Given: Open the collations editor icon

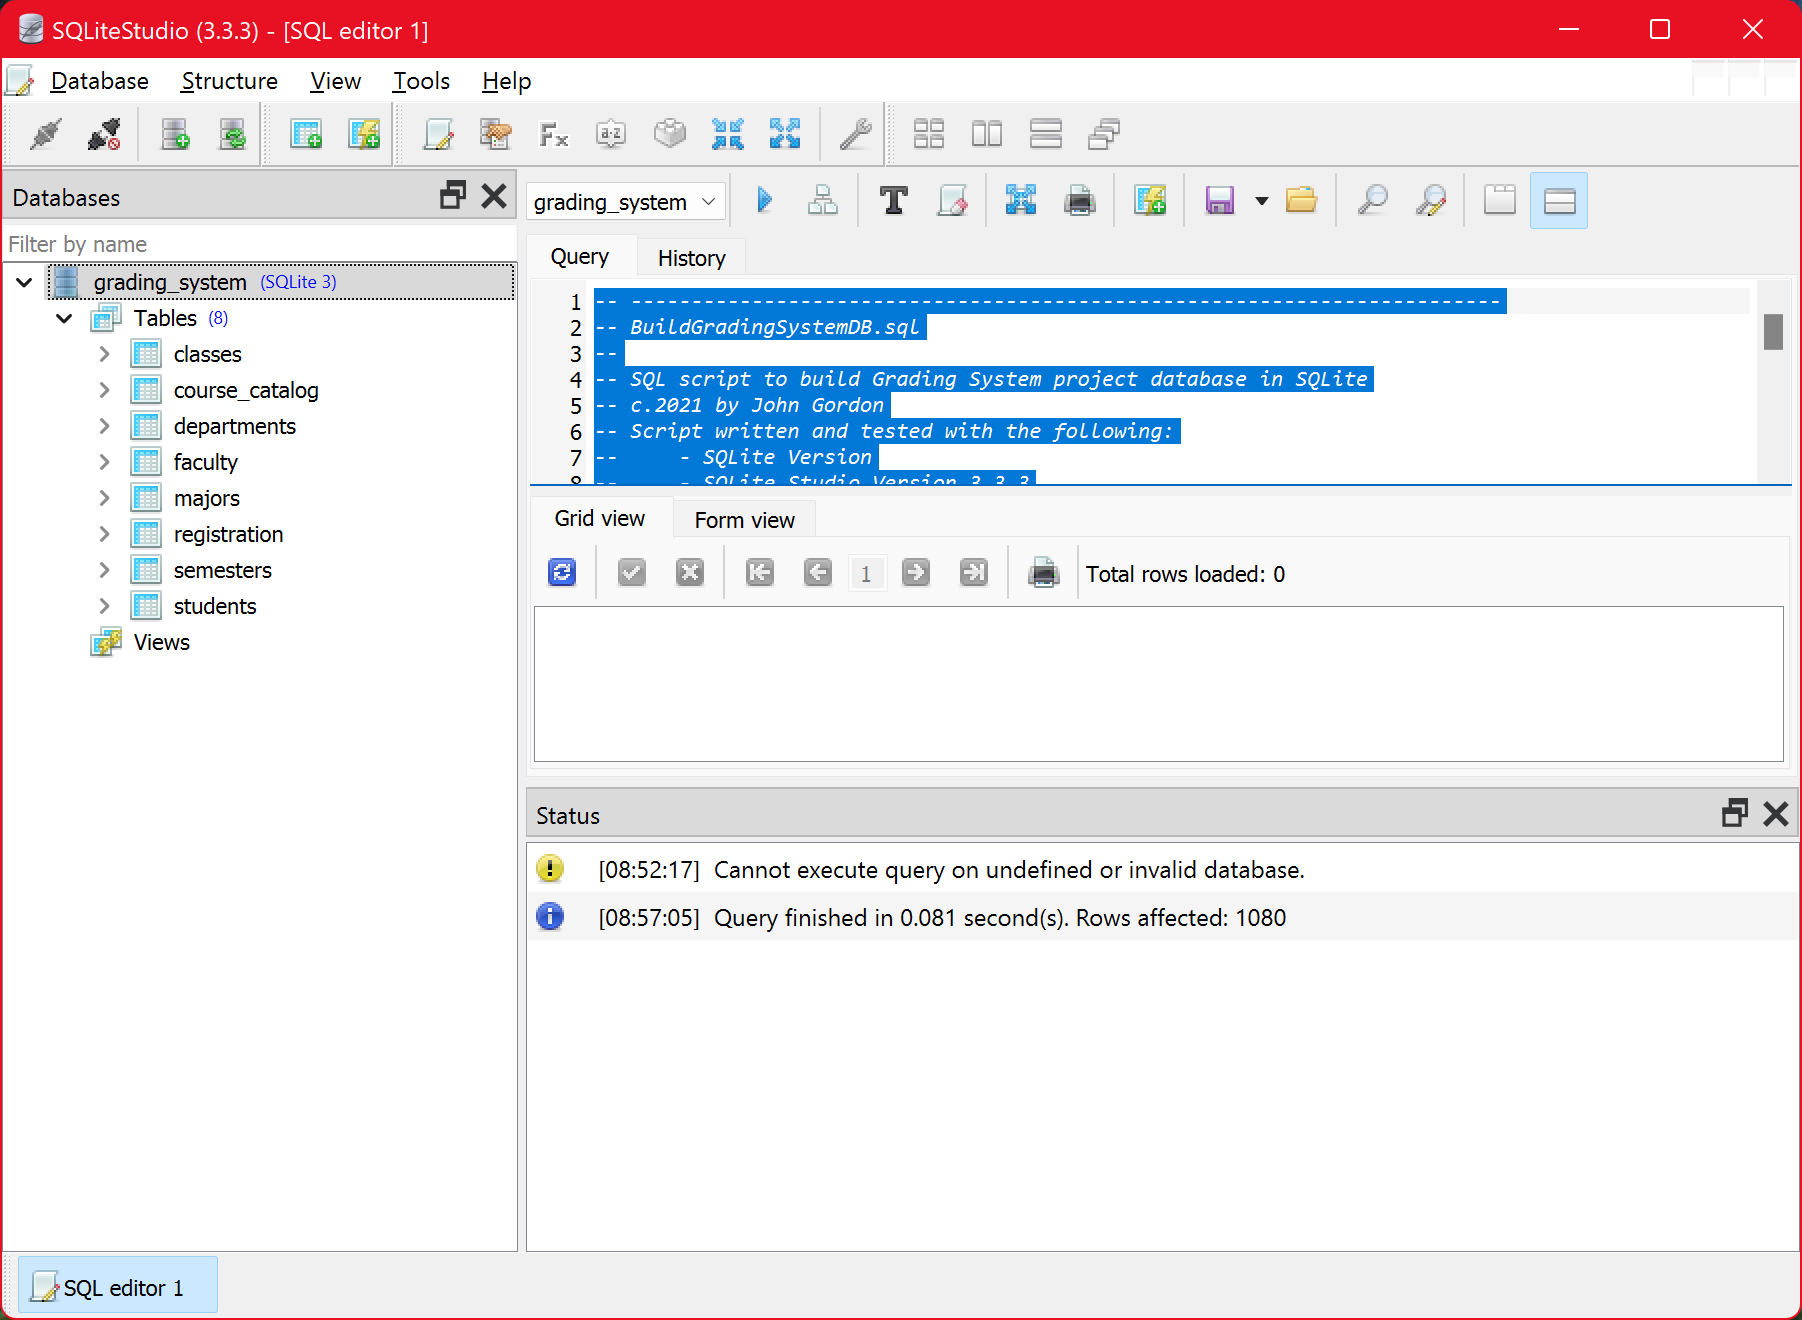Looking at the screenshot, I should [x=611, y=134].
